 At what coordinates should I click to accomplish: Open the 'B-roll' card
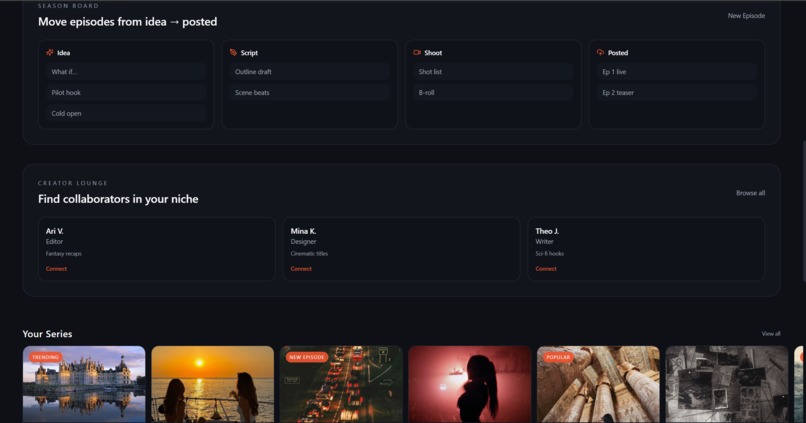493,93
